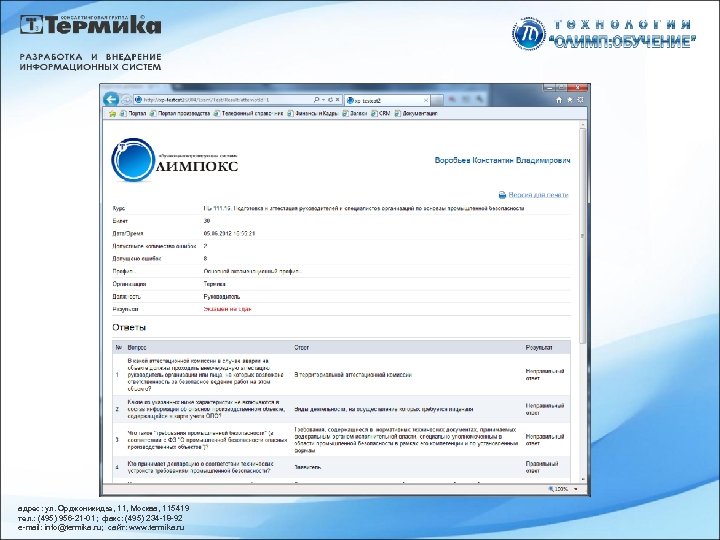Click the stop icon in address bar

point(337,100)
